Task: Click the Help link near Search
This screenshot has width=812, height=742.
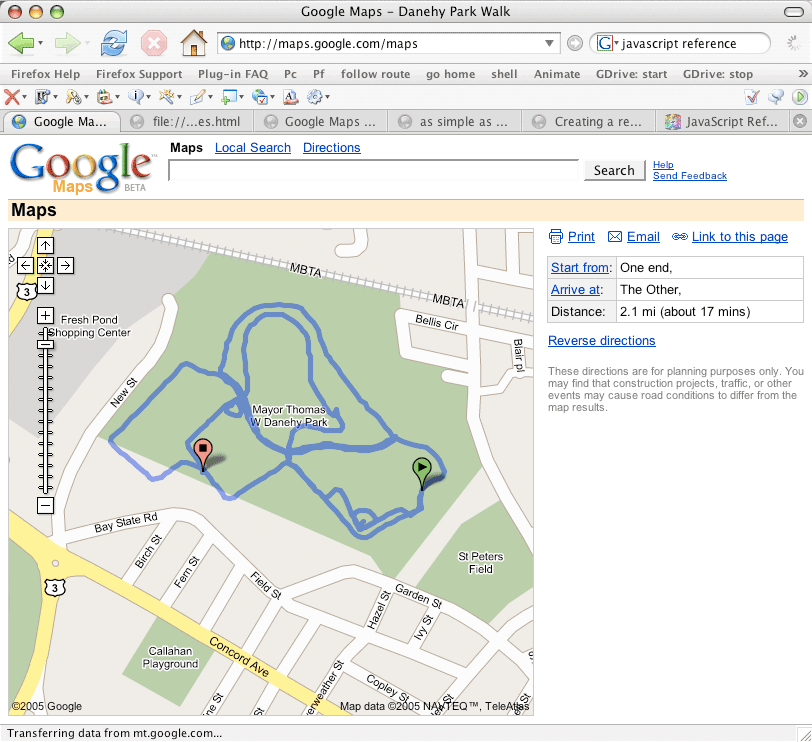Action: [663, 165]
